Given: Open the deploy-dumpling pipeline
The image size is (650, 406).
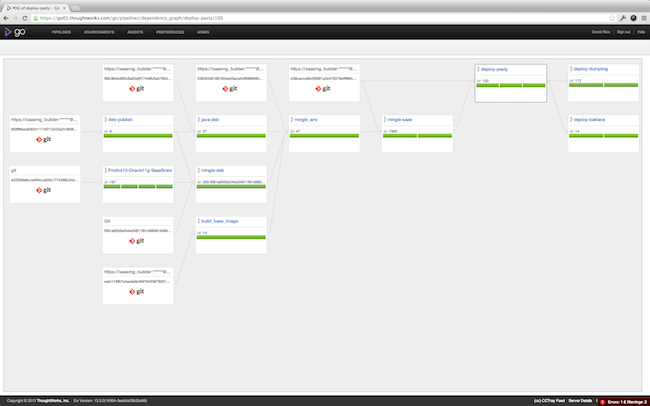Looking at the screenshot, I should 592,69.
